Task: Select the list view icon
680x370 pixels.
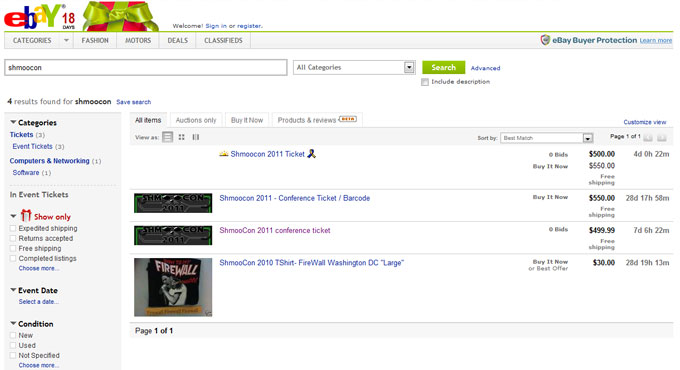Action: [x=167, y=137]
